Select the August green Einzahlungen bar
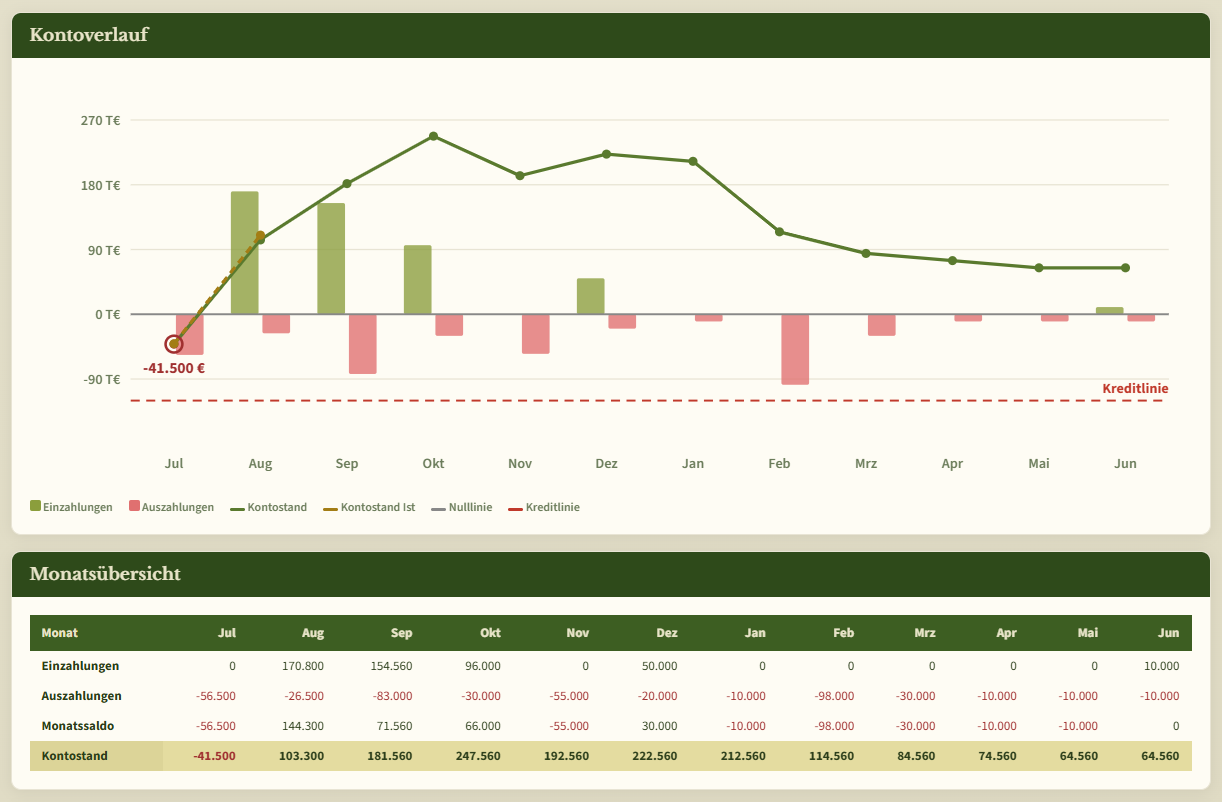The width and height of the screenshot is (1222, 802). tap(245, 252)
